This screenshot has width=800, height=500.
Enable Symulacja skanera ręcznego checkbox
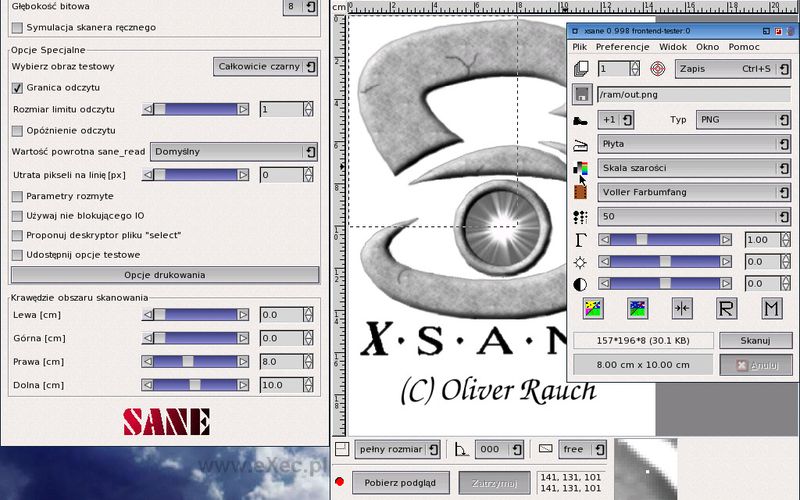coord(17,28)
